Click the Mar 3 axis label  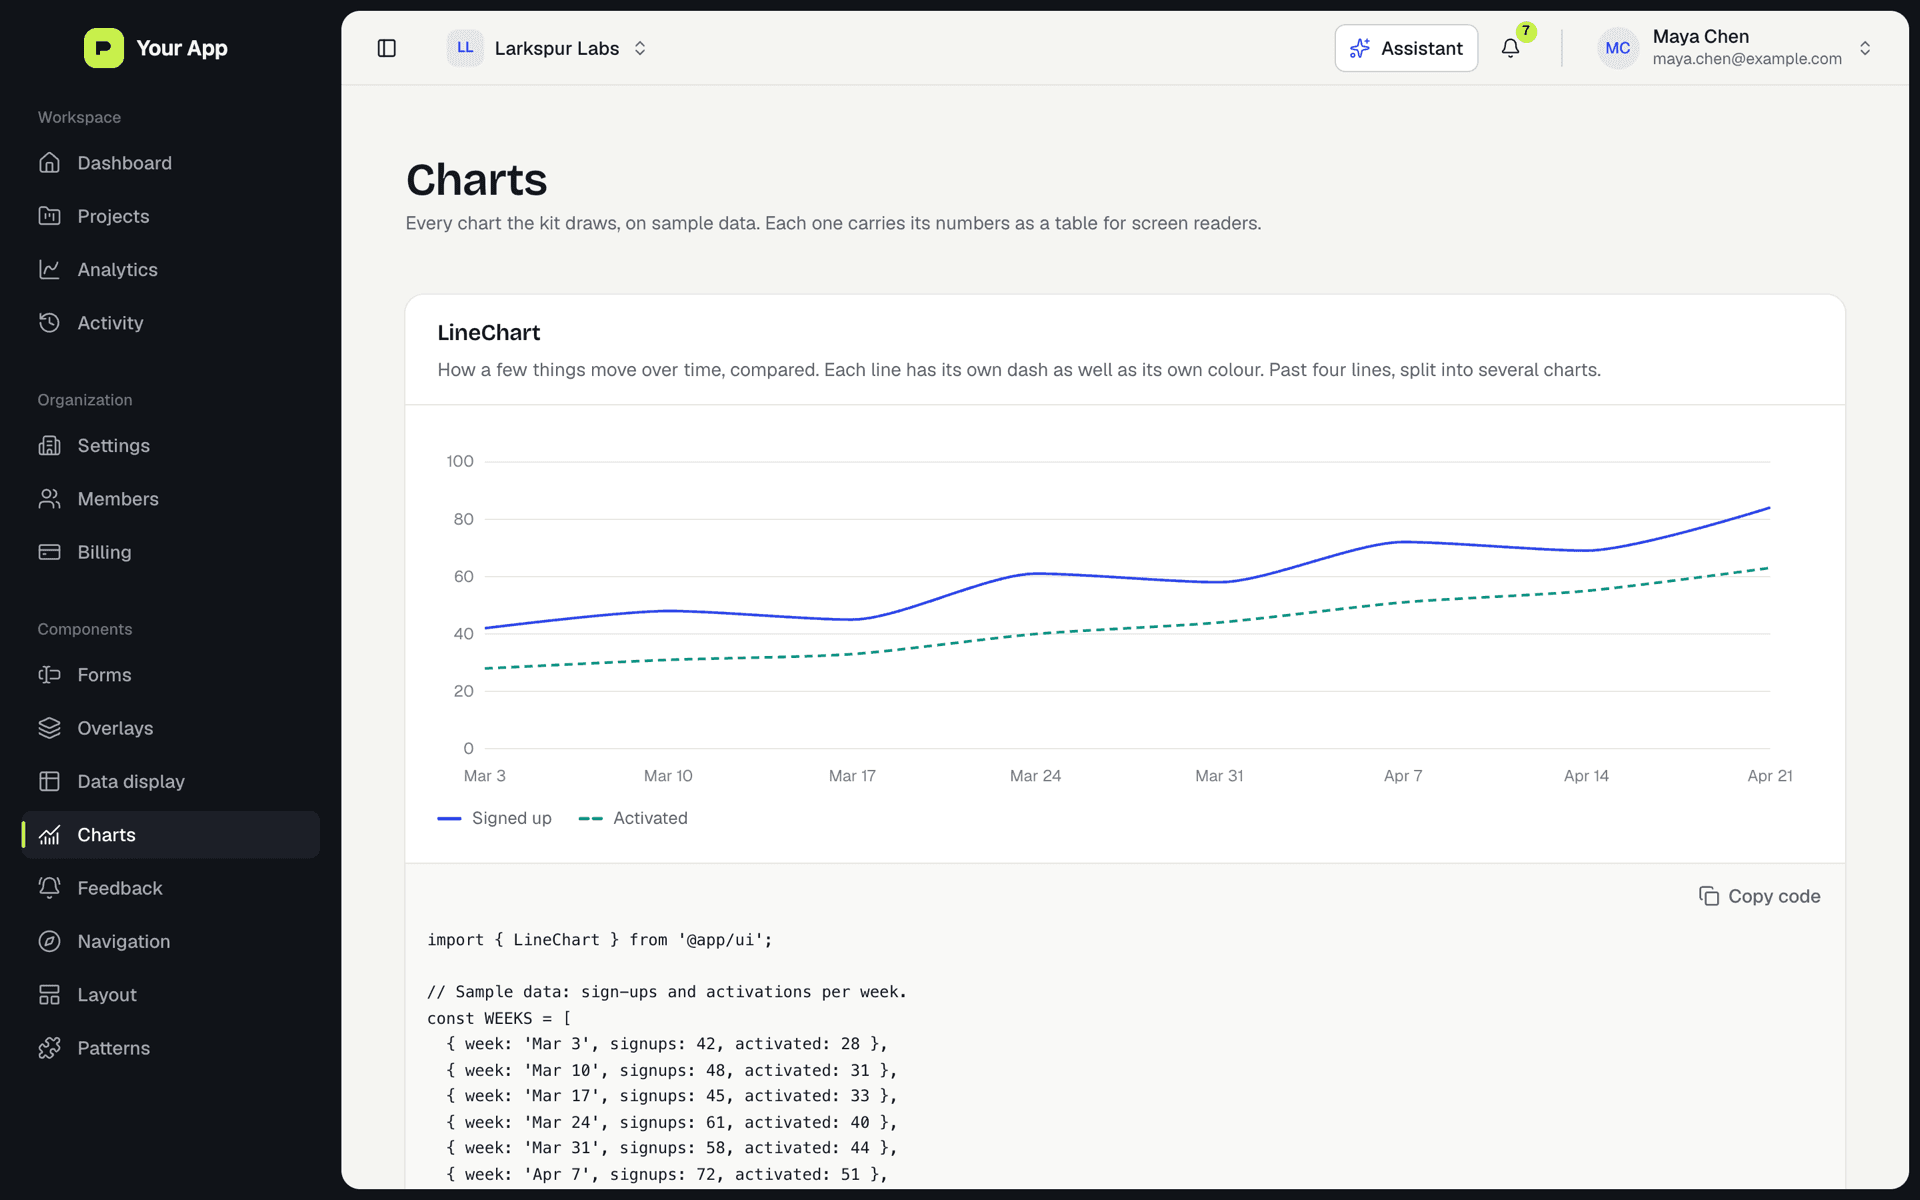484,776
